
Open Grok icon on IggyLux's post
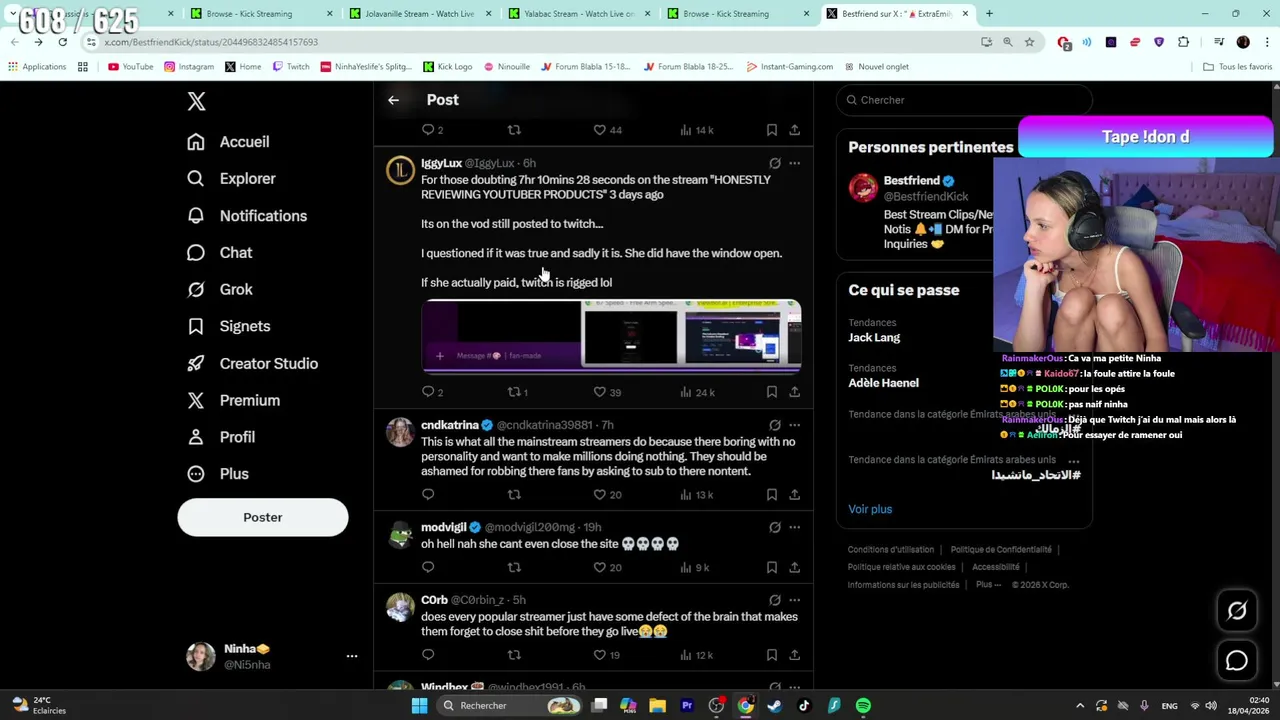click(775, 163)
